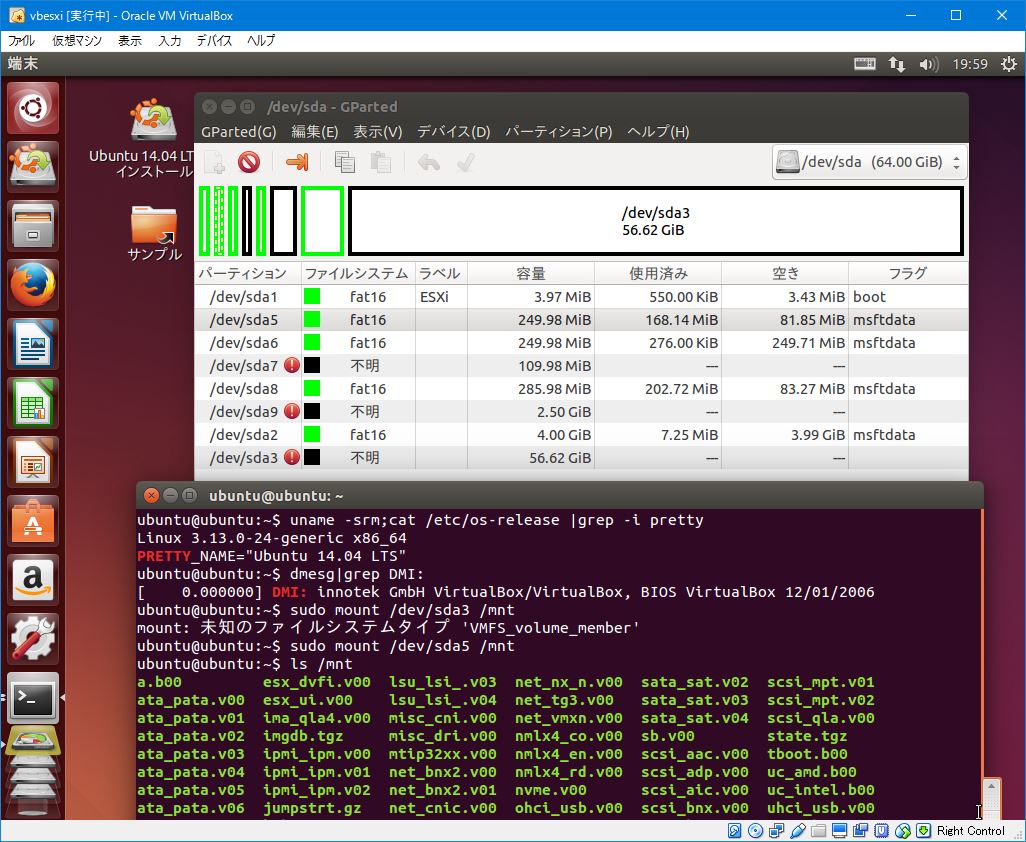Open the ヘルプ(H) menu in GParted
1026x842 pixels.
pyautogui.click(x=658, y=132)
